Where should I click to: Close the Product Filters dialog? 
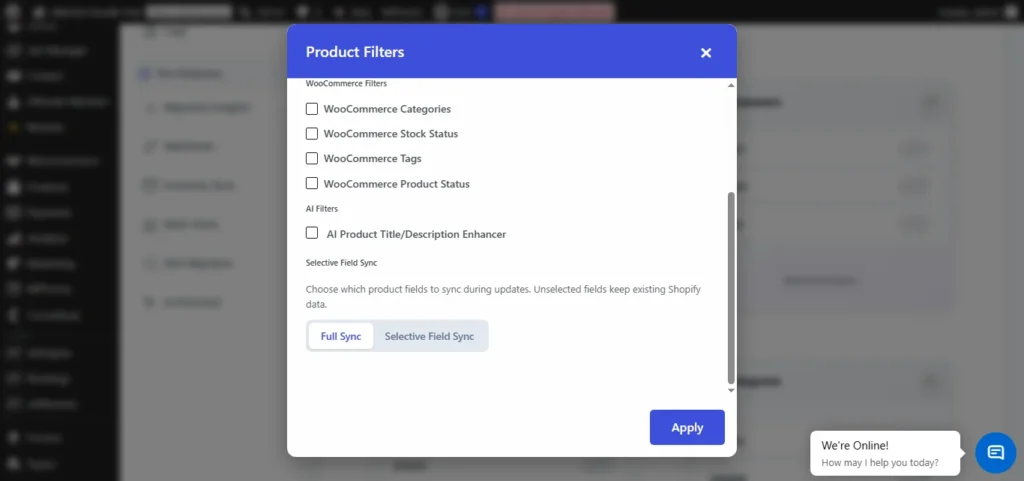pyautogui.click(x=705, y=53)
